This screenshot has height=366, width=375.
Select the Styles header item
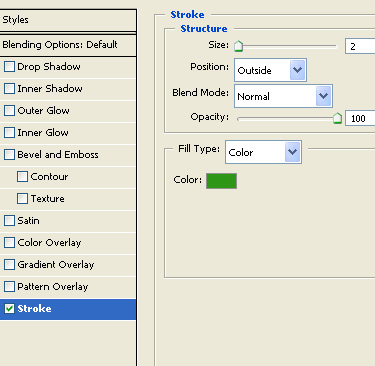(68, 20)
